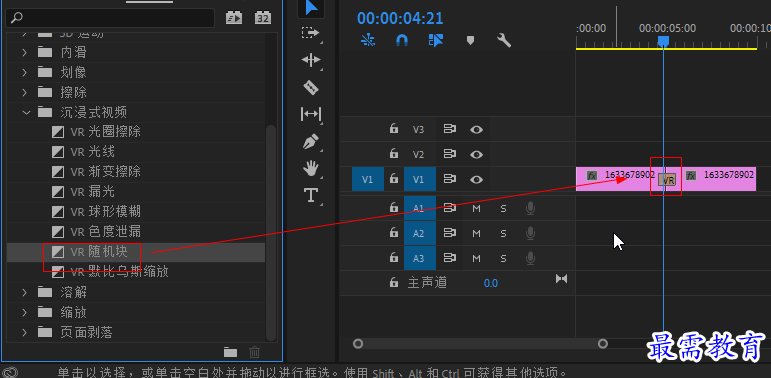Toggle sequence nest insert button

point(368,40)
